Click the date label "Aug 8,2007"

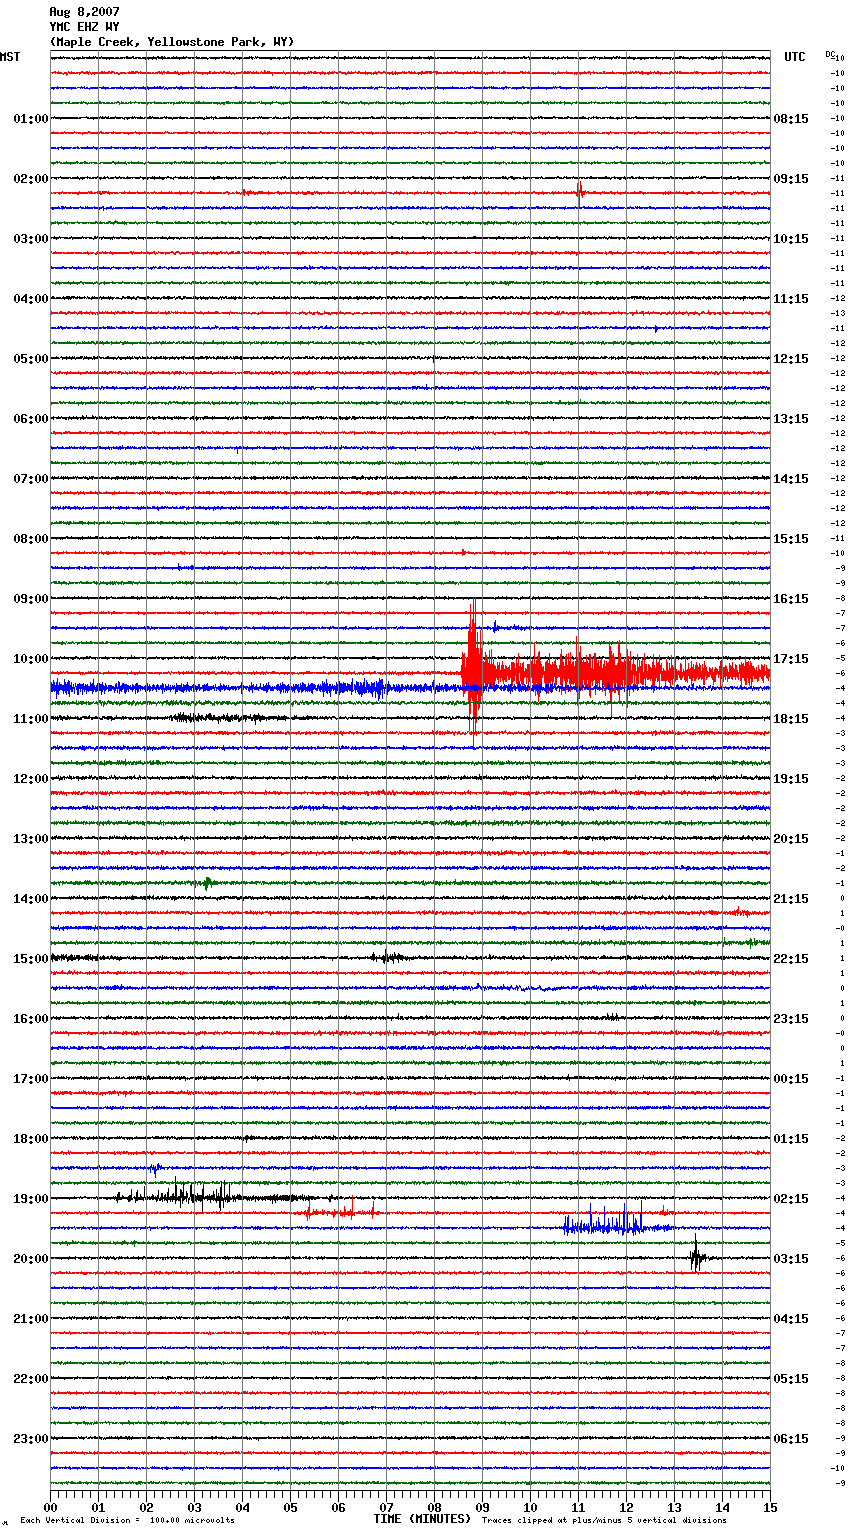point(84,12)
